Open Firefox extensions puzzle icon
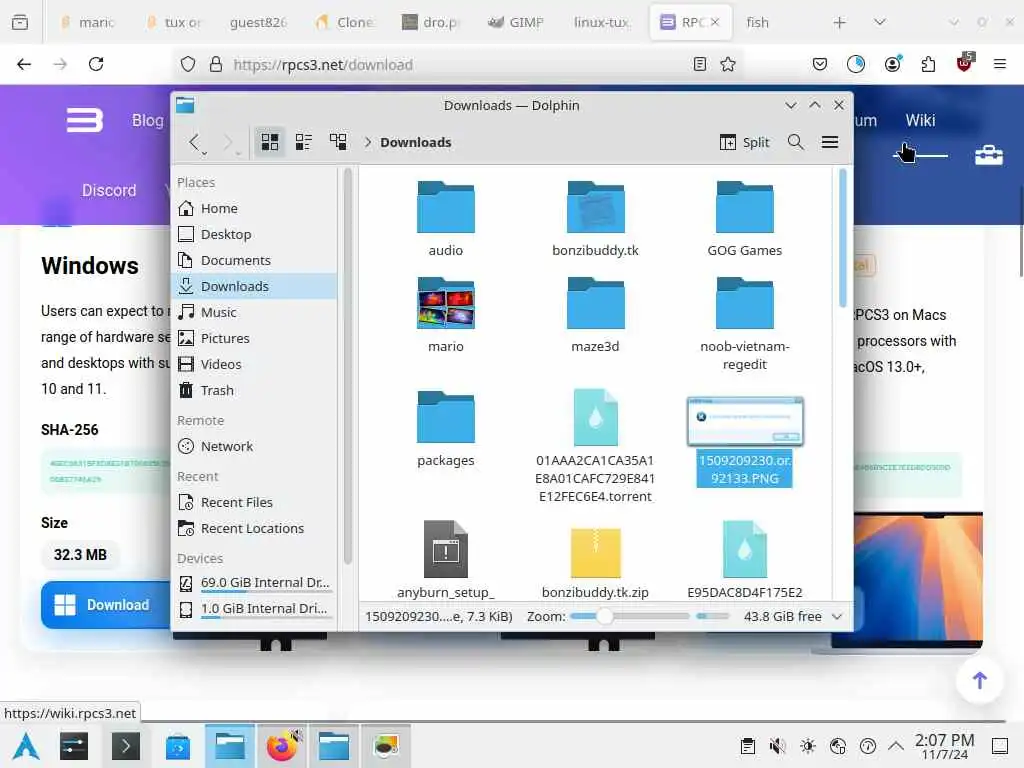The image size is (1024, 768). pos(928,64)
